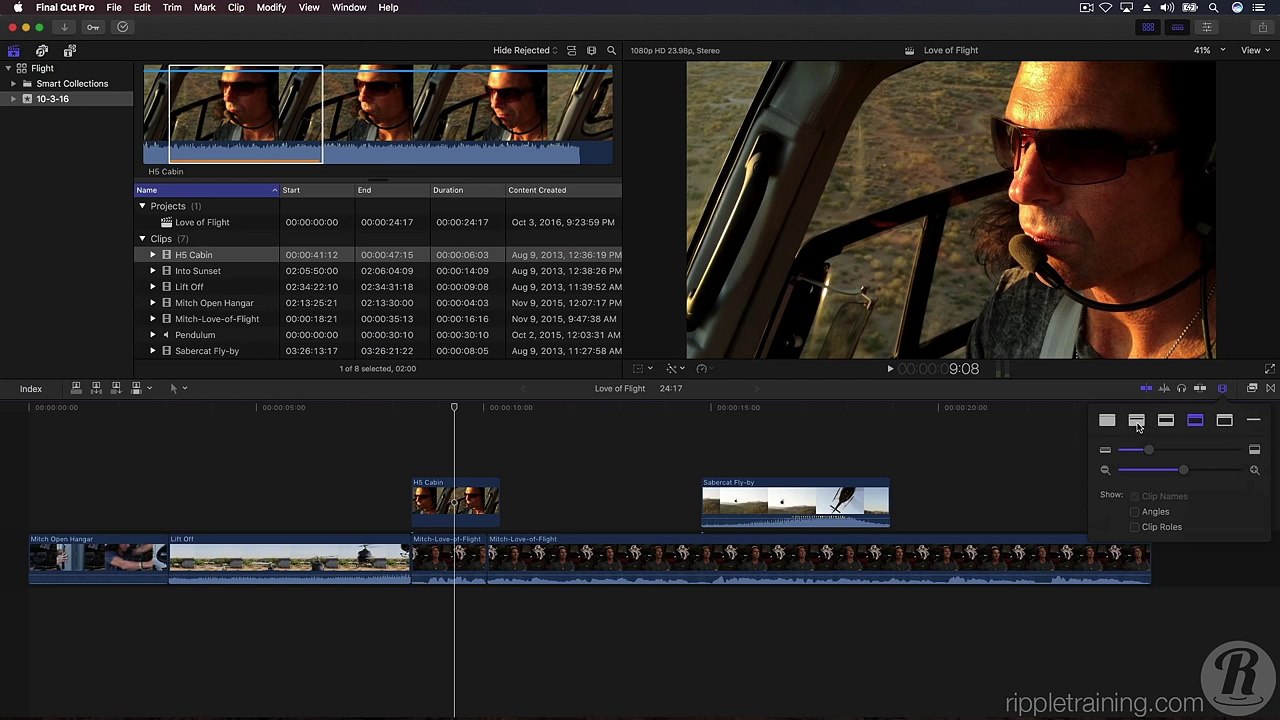Open the Index panel button

pyautogui.click(x=31, y=388)
